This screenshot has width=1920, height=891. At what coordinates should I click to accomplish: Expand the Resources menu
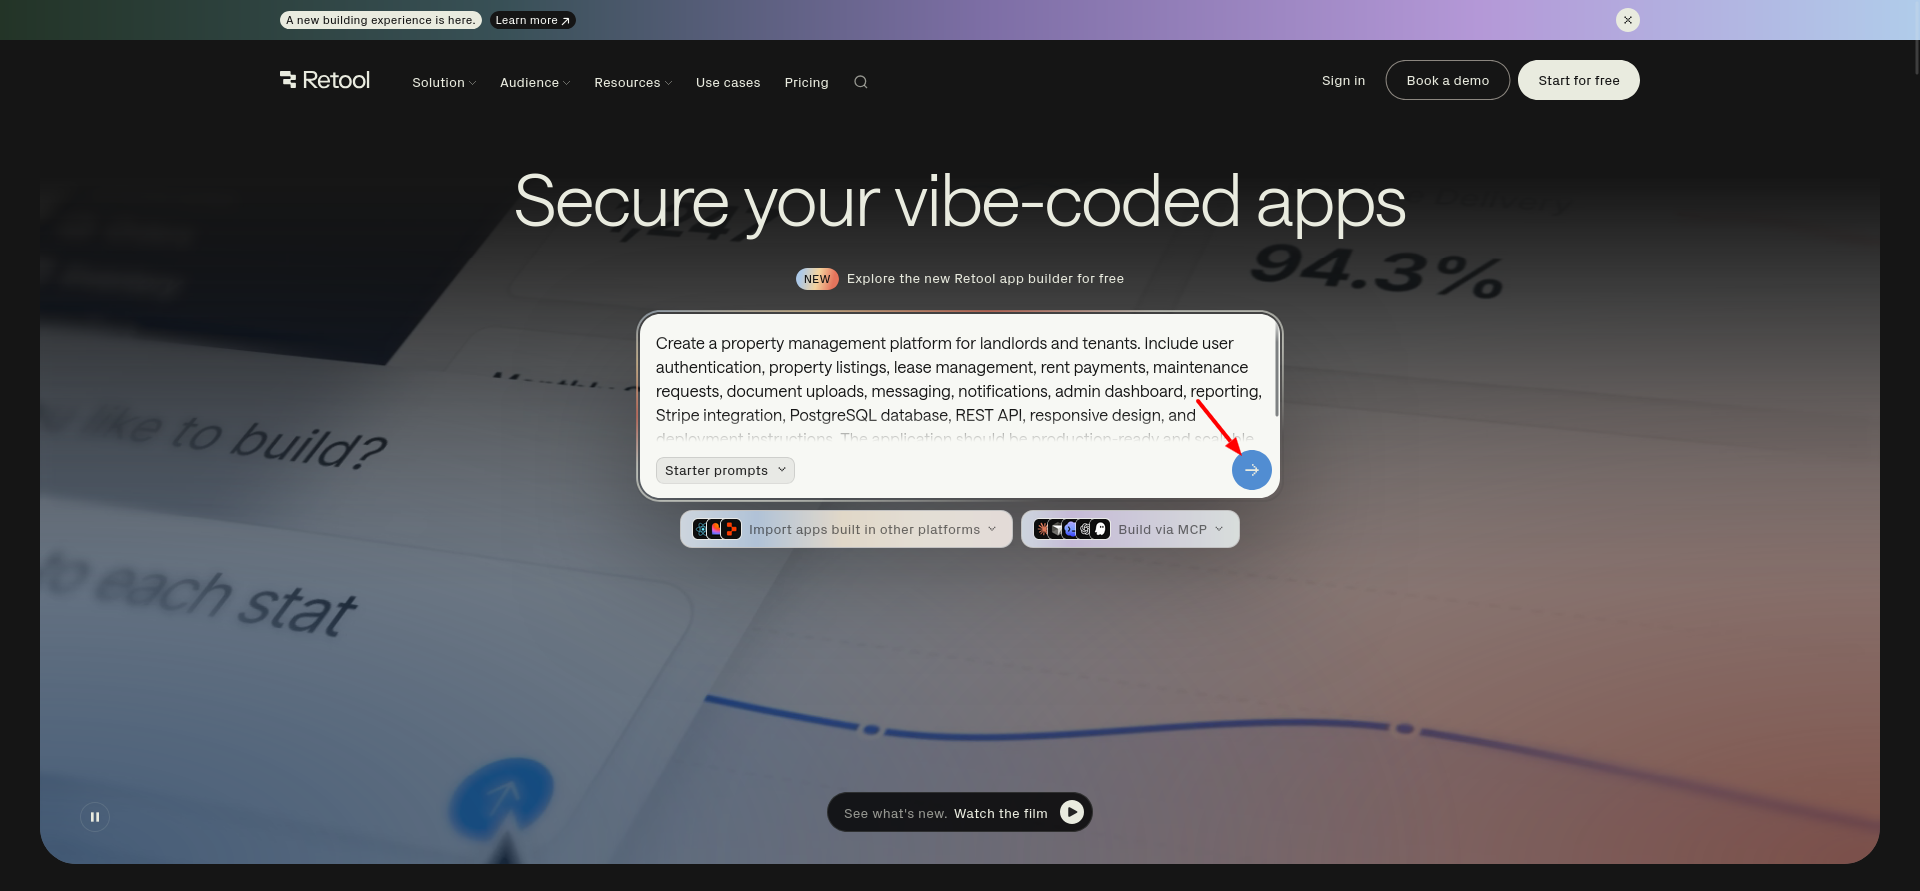(x=633, y=82)
